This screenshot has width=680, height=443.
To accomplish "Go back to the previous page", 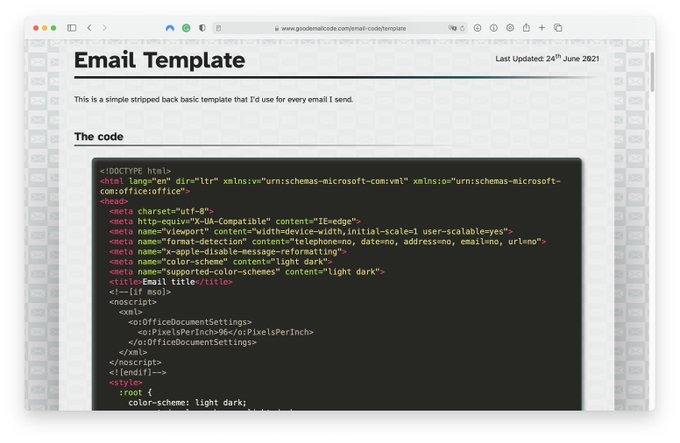I will click(x=89, y=28).
